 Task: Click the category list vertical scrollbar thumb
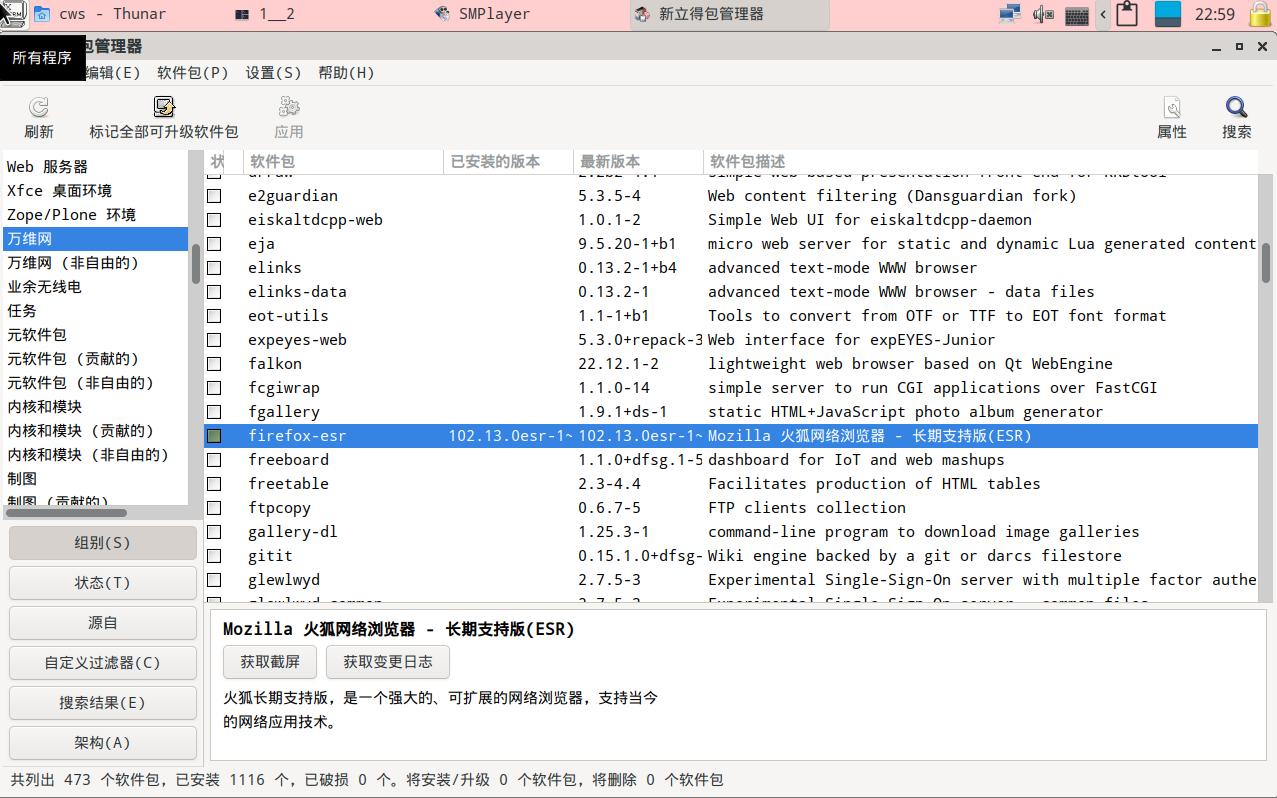[x=196, y=263]
